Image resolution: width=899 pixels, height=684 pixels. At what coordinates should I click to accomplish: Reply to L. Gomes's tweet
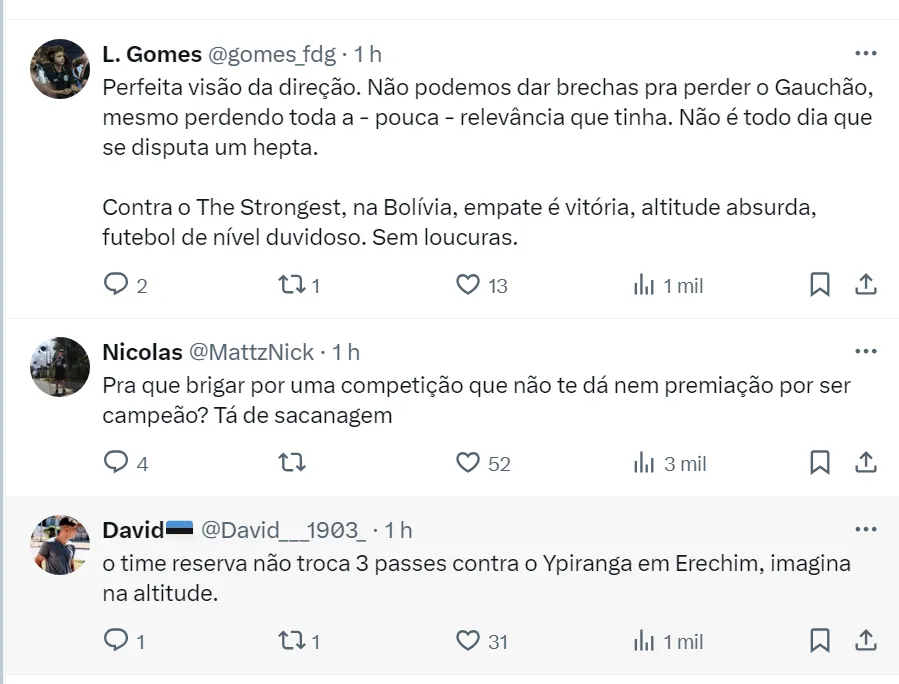point(118,285)
